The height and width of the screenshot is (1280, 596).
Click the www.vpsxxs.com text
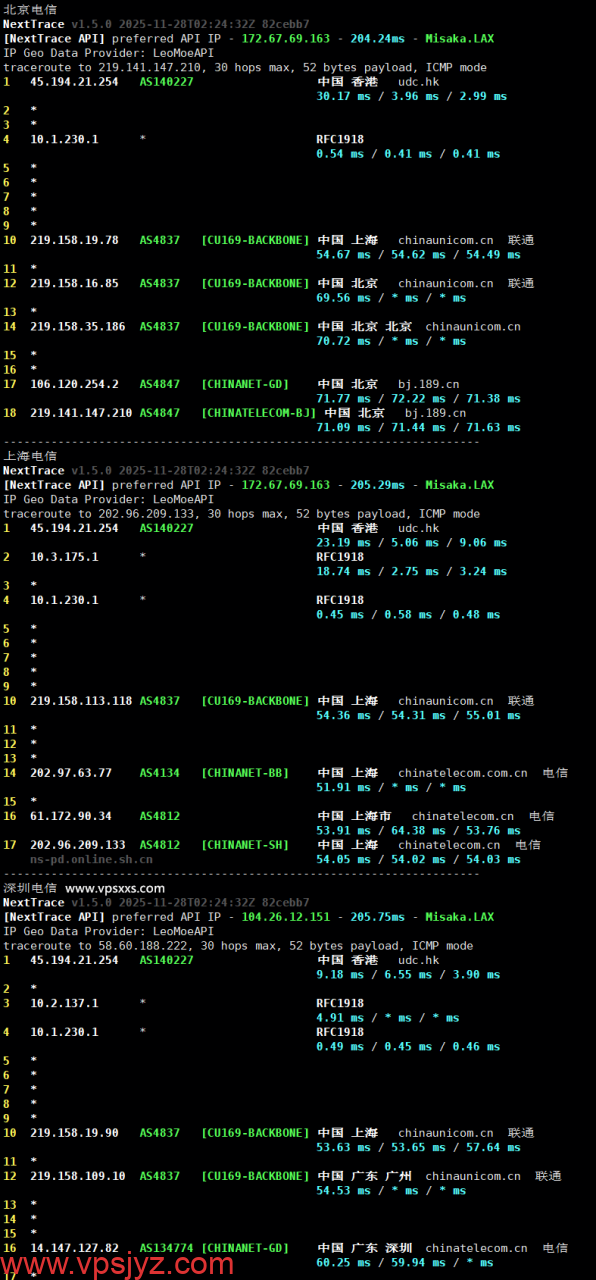coord(115,888)
